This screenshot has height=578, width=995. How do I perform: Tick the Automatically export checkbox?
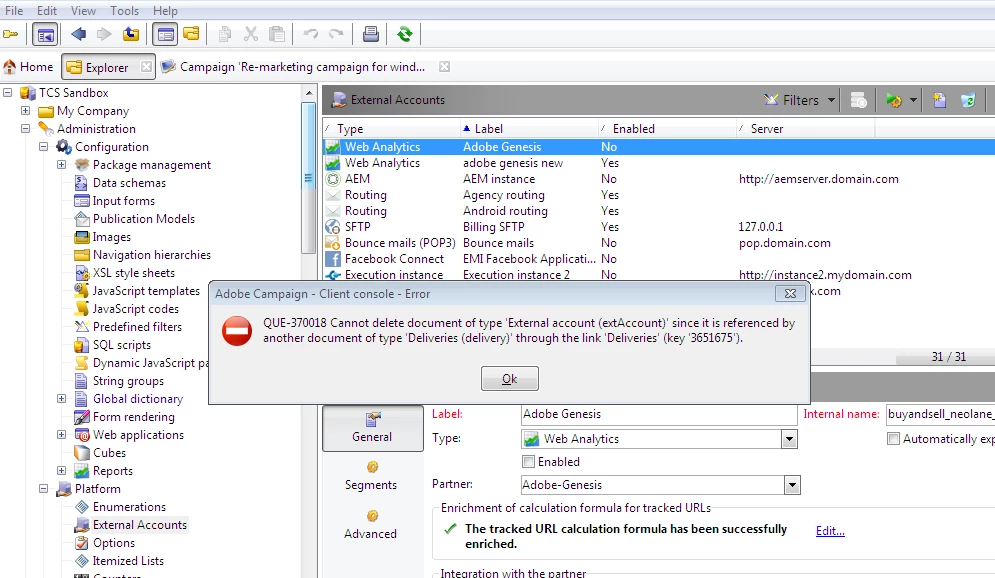point(893,438)
